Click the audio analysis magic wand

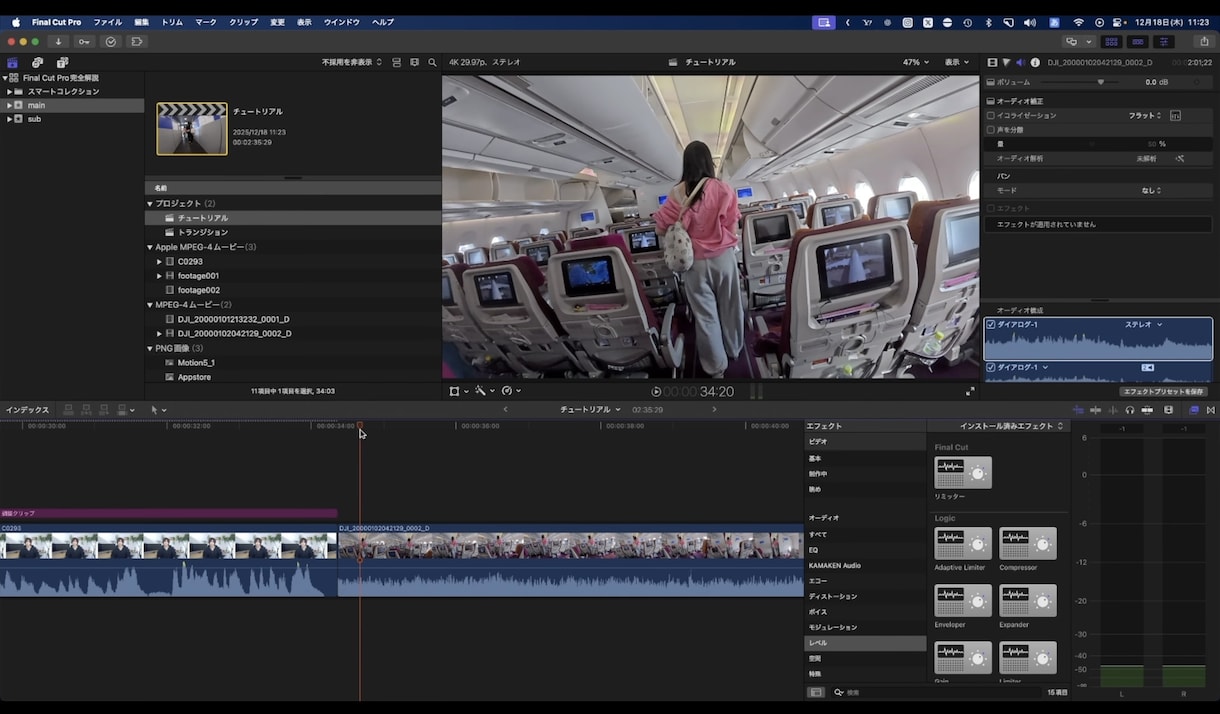coord(1180,158)
